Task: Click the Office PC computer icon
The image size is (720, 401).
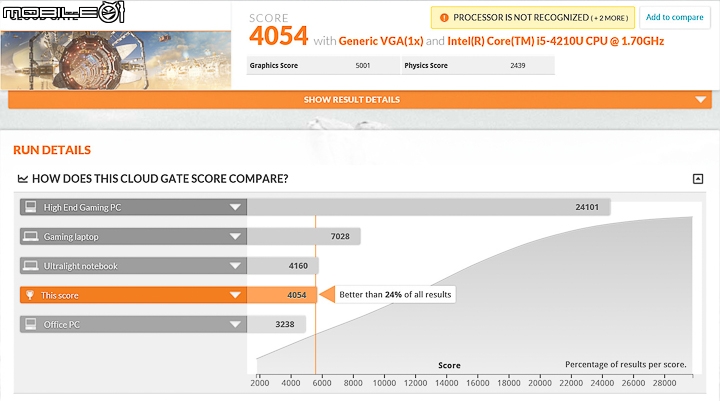Action: [x=31, y=324]
